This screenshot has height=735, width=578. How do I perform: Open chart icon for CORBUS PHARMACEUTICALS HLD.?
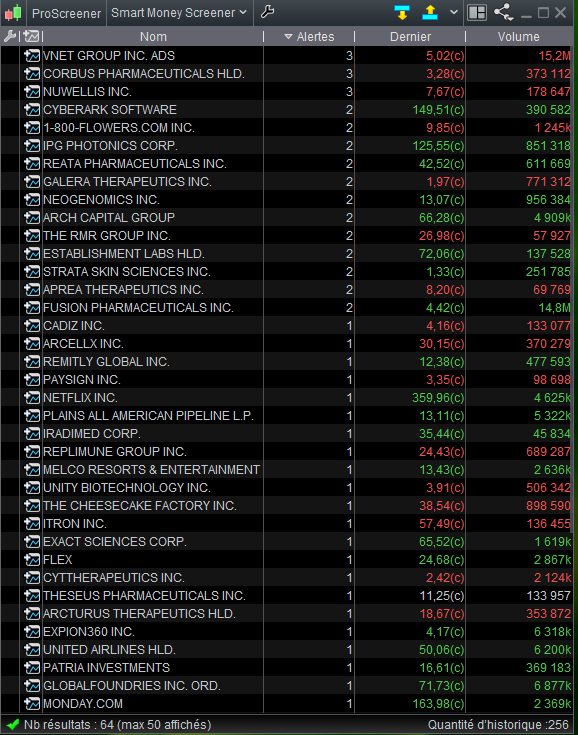click(x=32, y=74)
